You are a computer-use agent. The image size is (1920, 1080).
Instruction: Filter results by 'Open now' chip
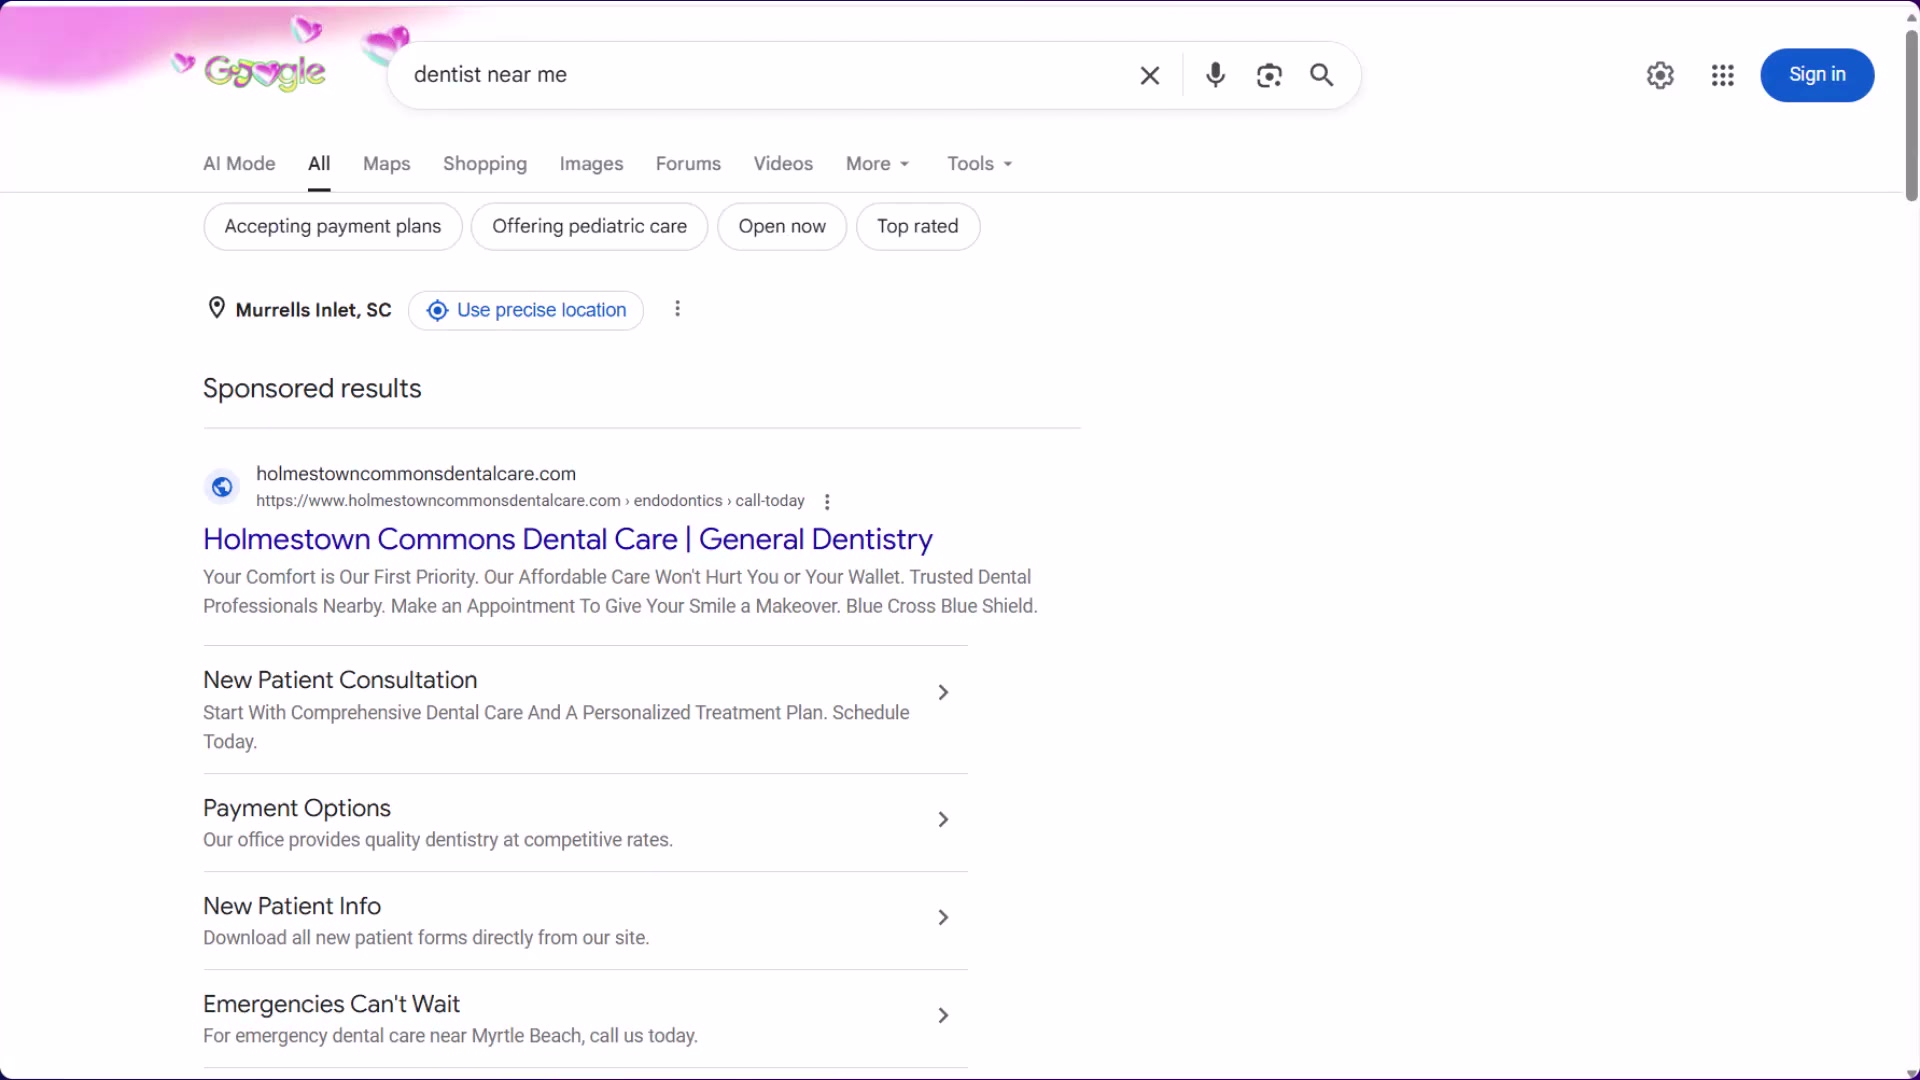(x=782, y=227)
